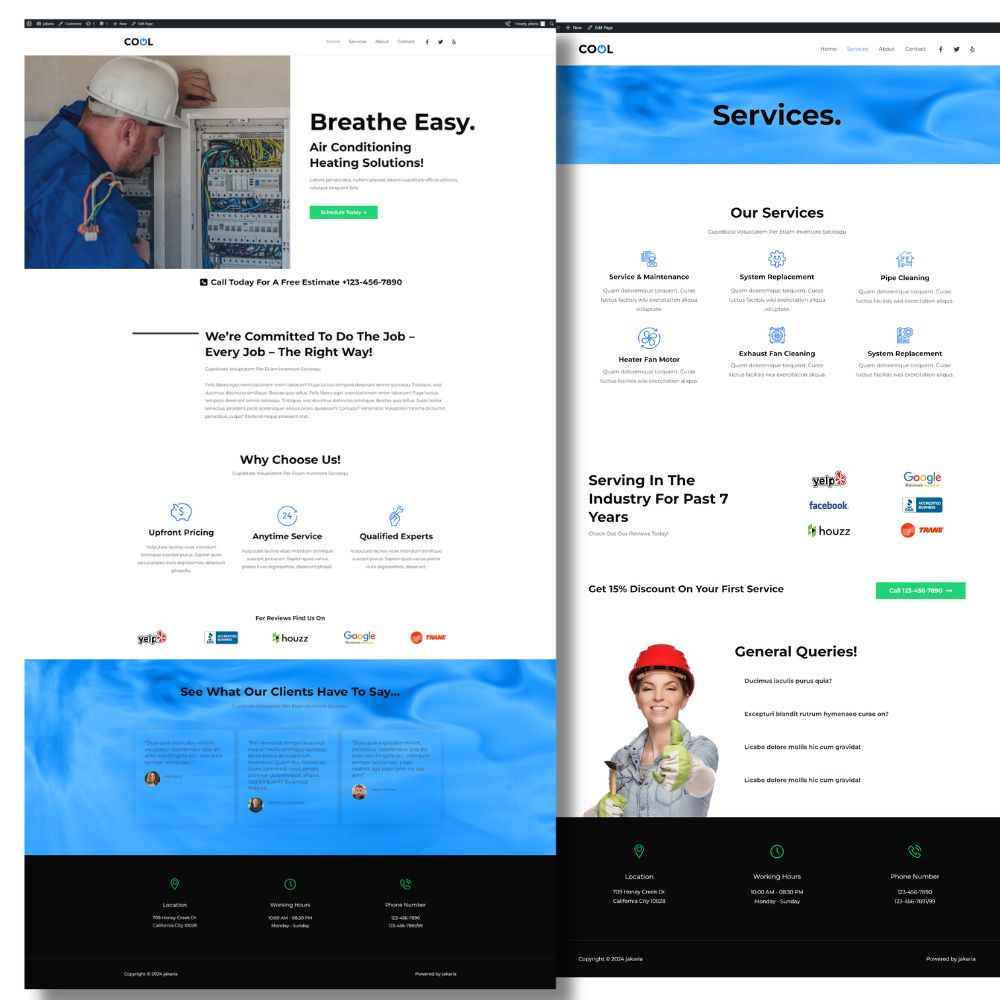Click the Google Reviews badge
The image size is (1000, 1000).
point(357,637)
